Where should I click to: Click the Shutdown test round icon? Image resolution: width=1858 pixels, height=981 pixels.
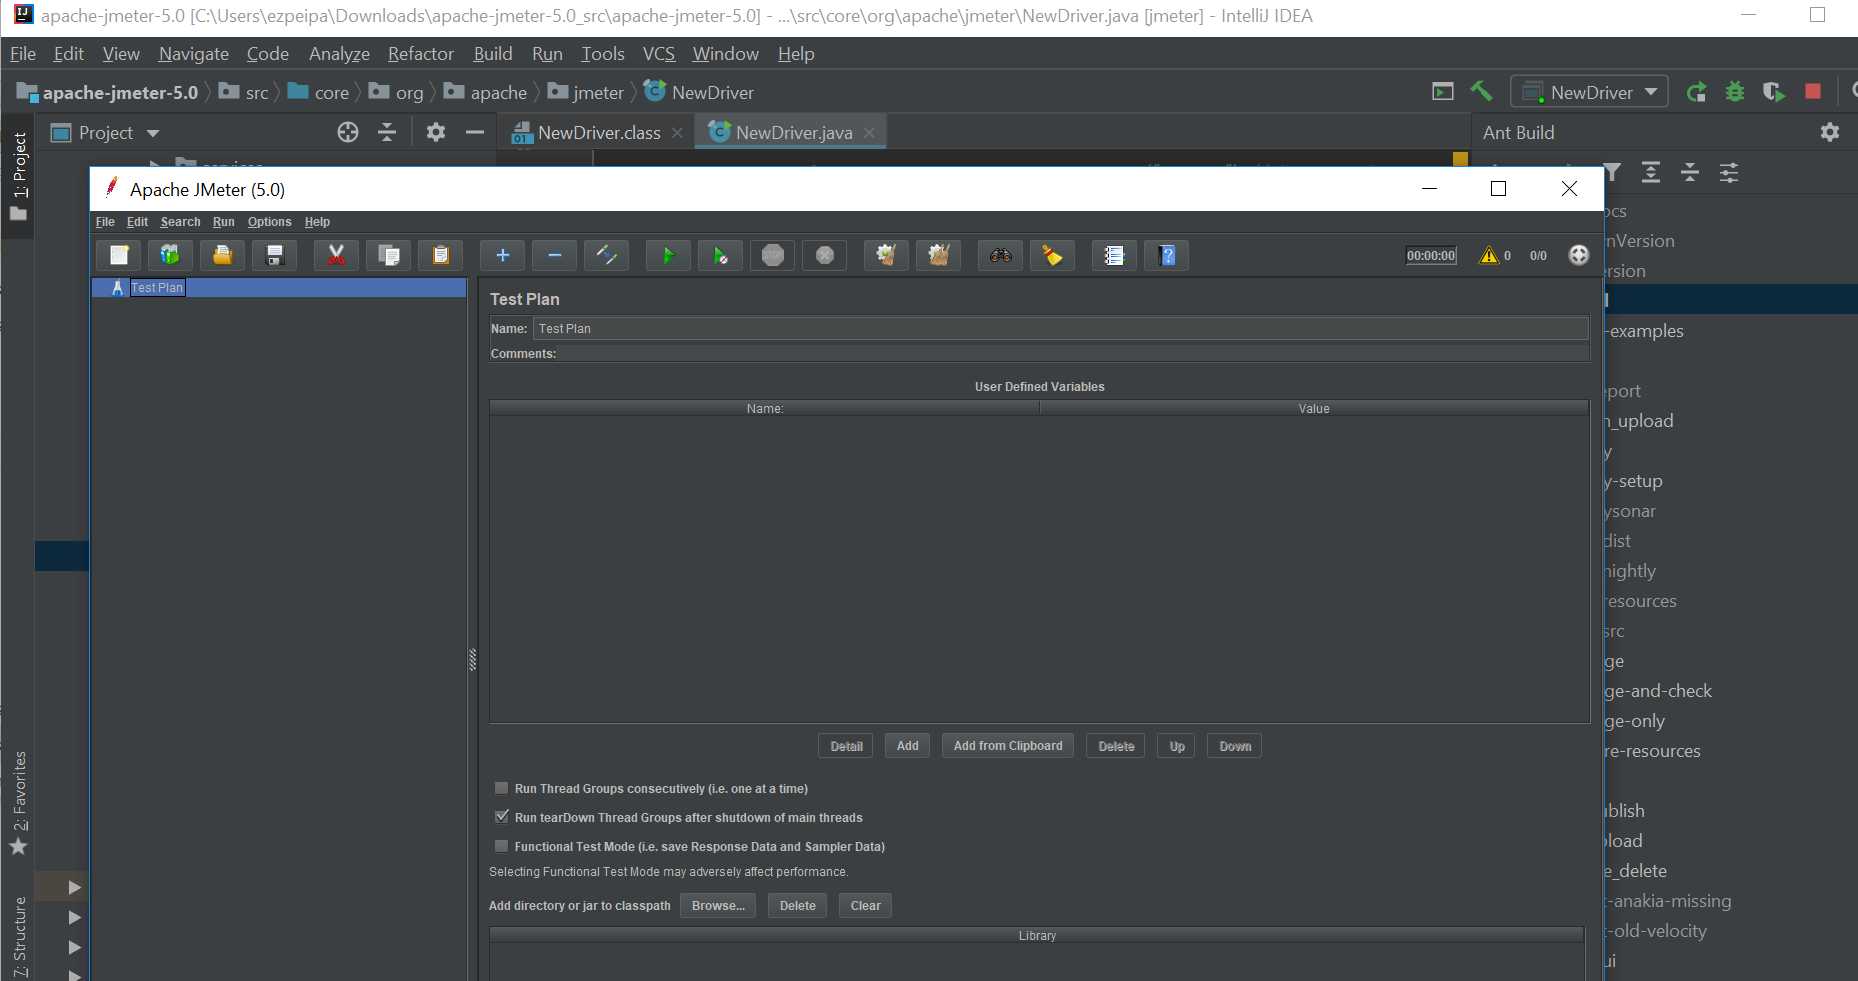point(825,255)
